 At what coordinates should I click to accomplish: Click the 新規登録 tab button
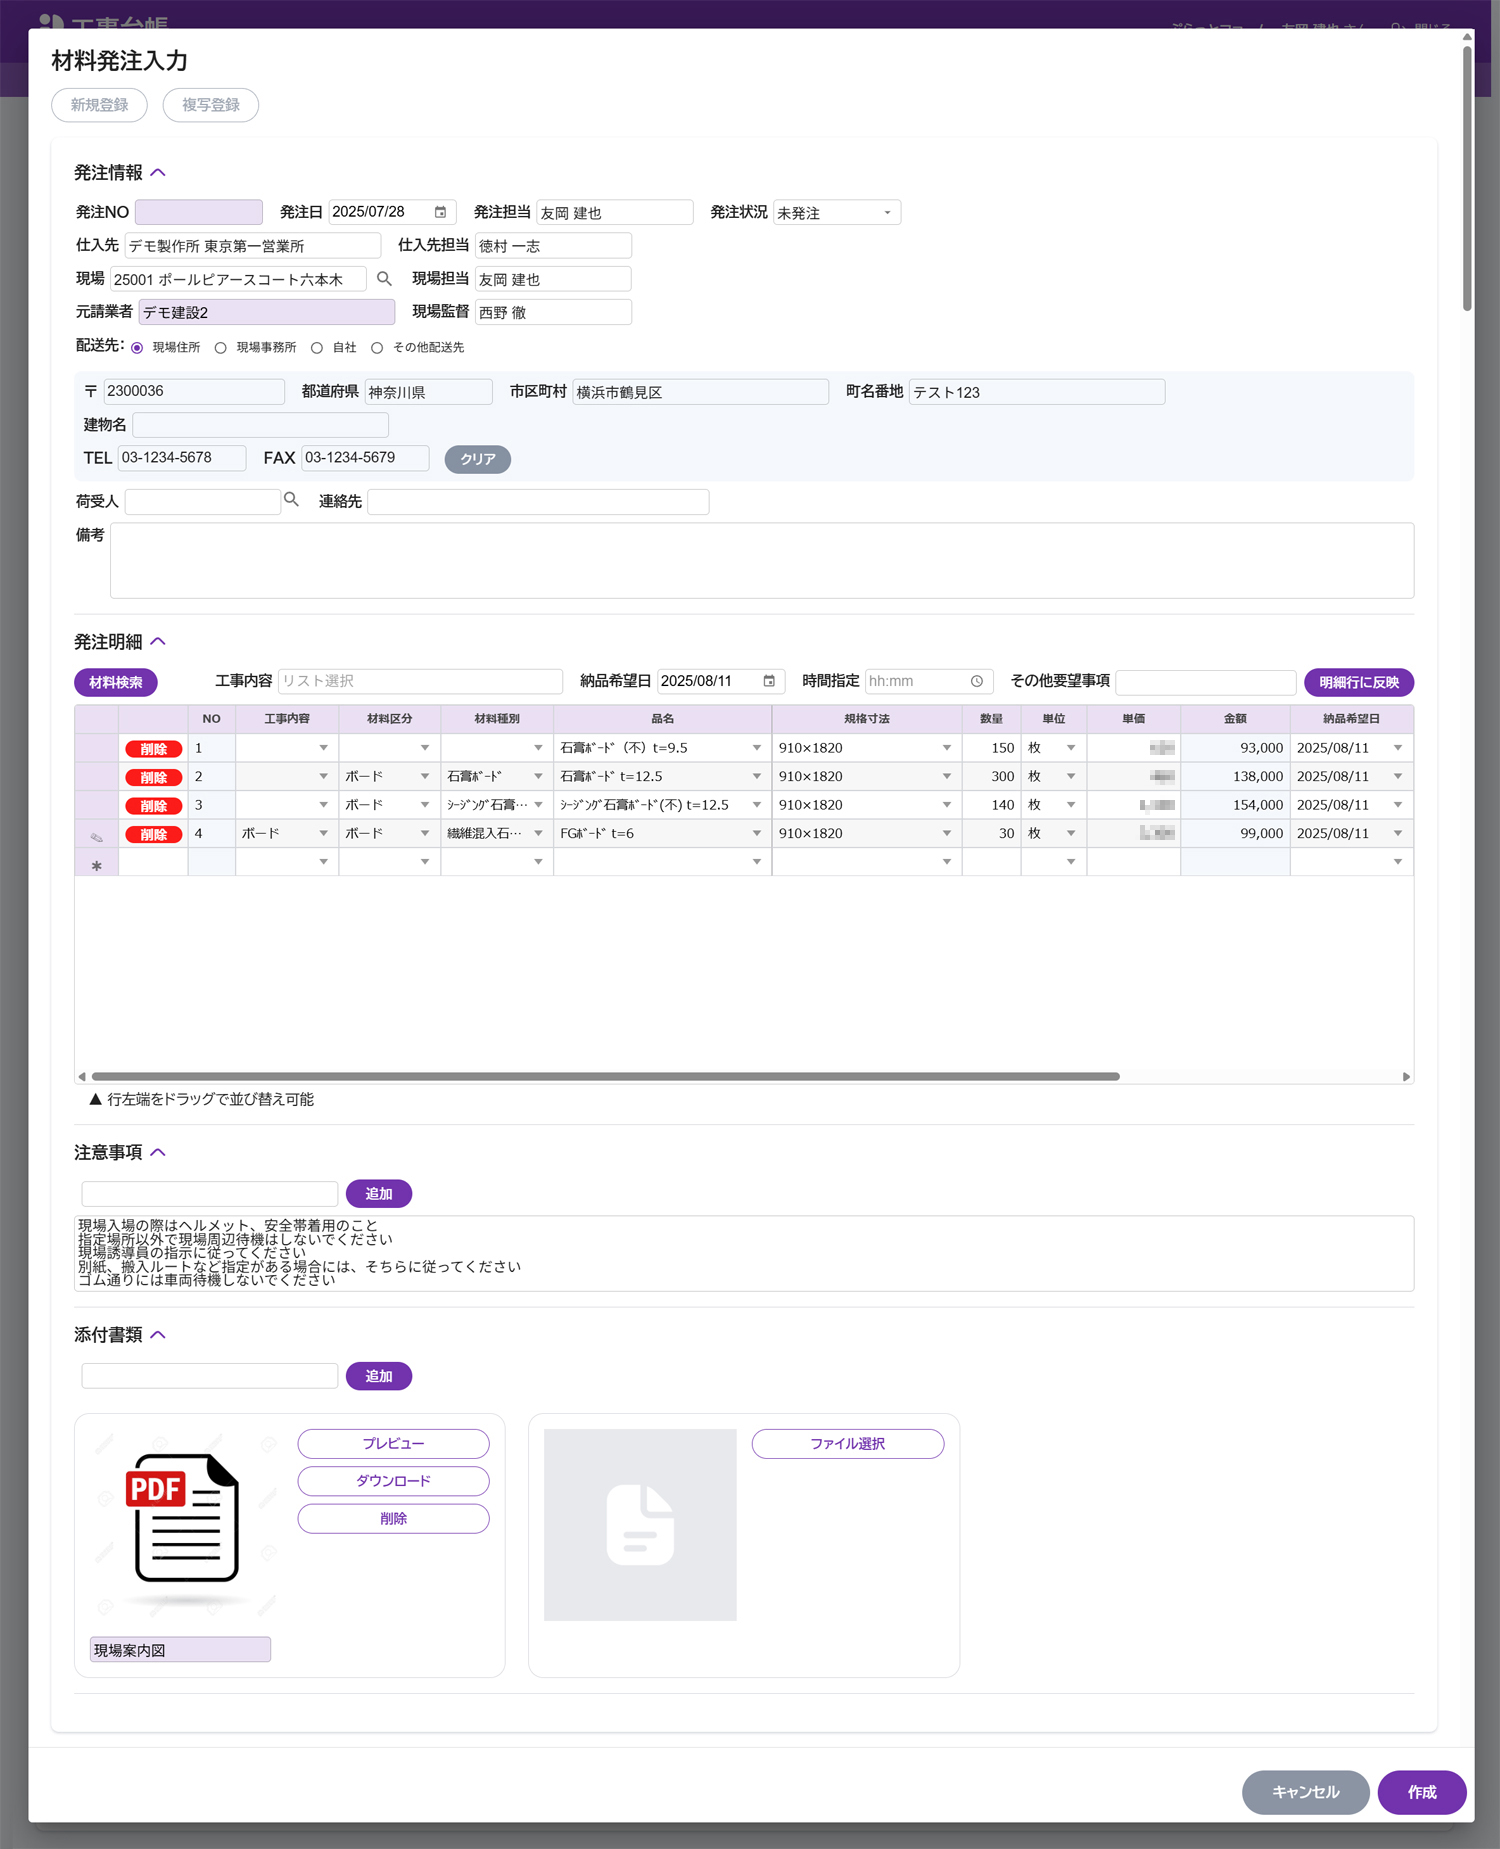pos(99,105)
